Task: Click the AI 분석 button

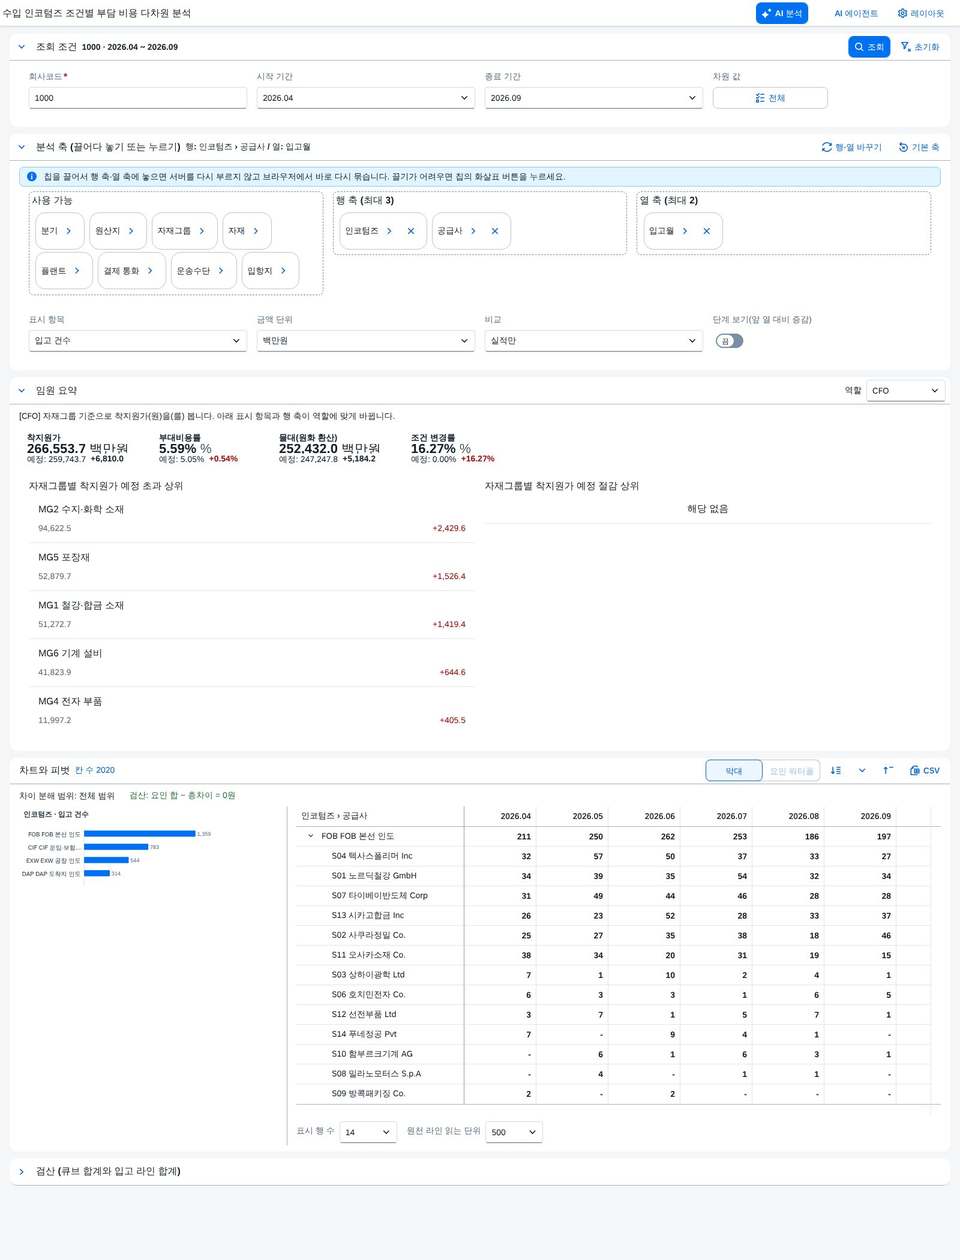Action: click(781, 13)
